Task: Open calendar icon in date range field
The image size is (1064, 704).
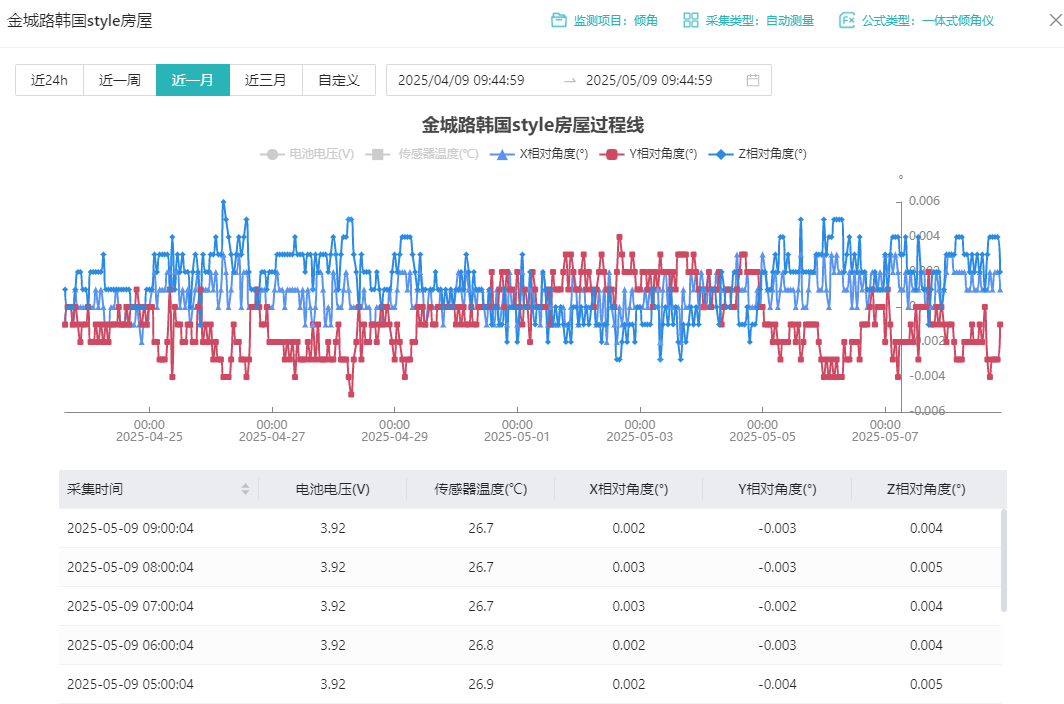Action: pyautogui.click(x=753, y=80)
